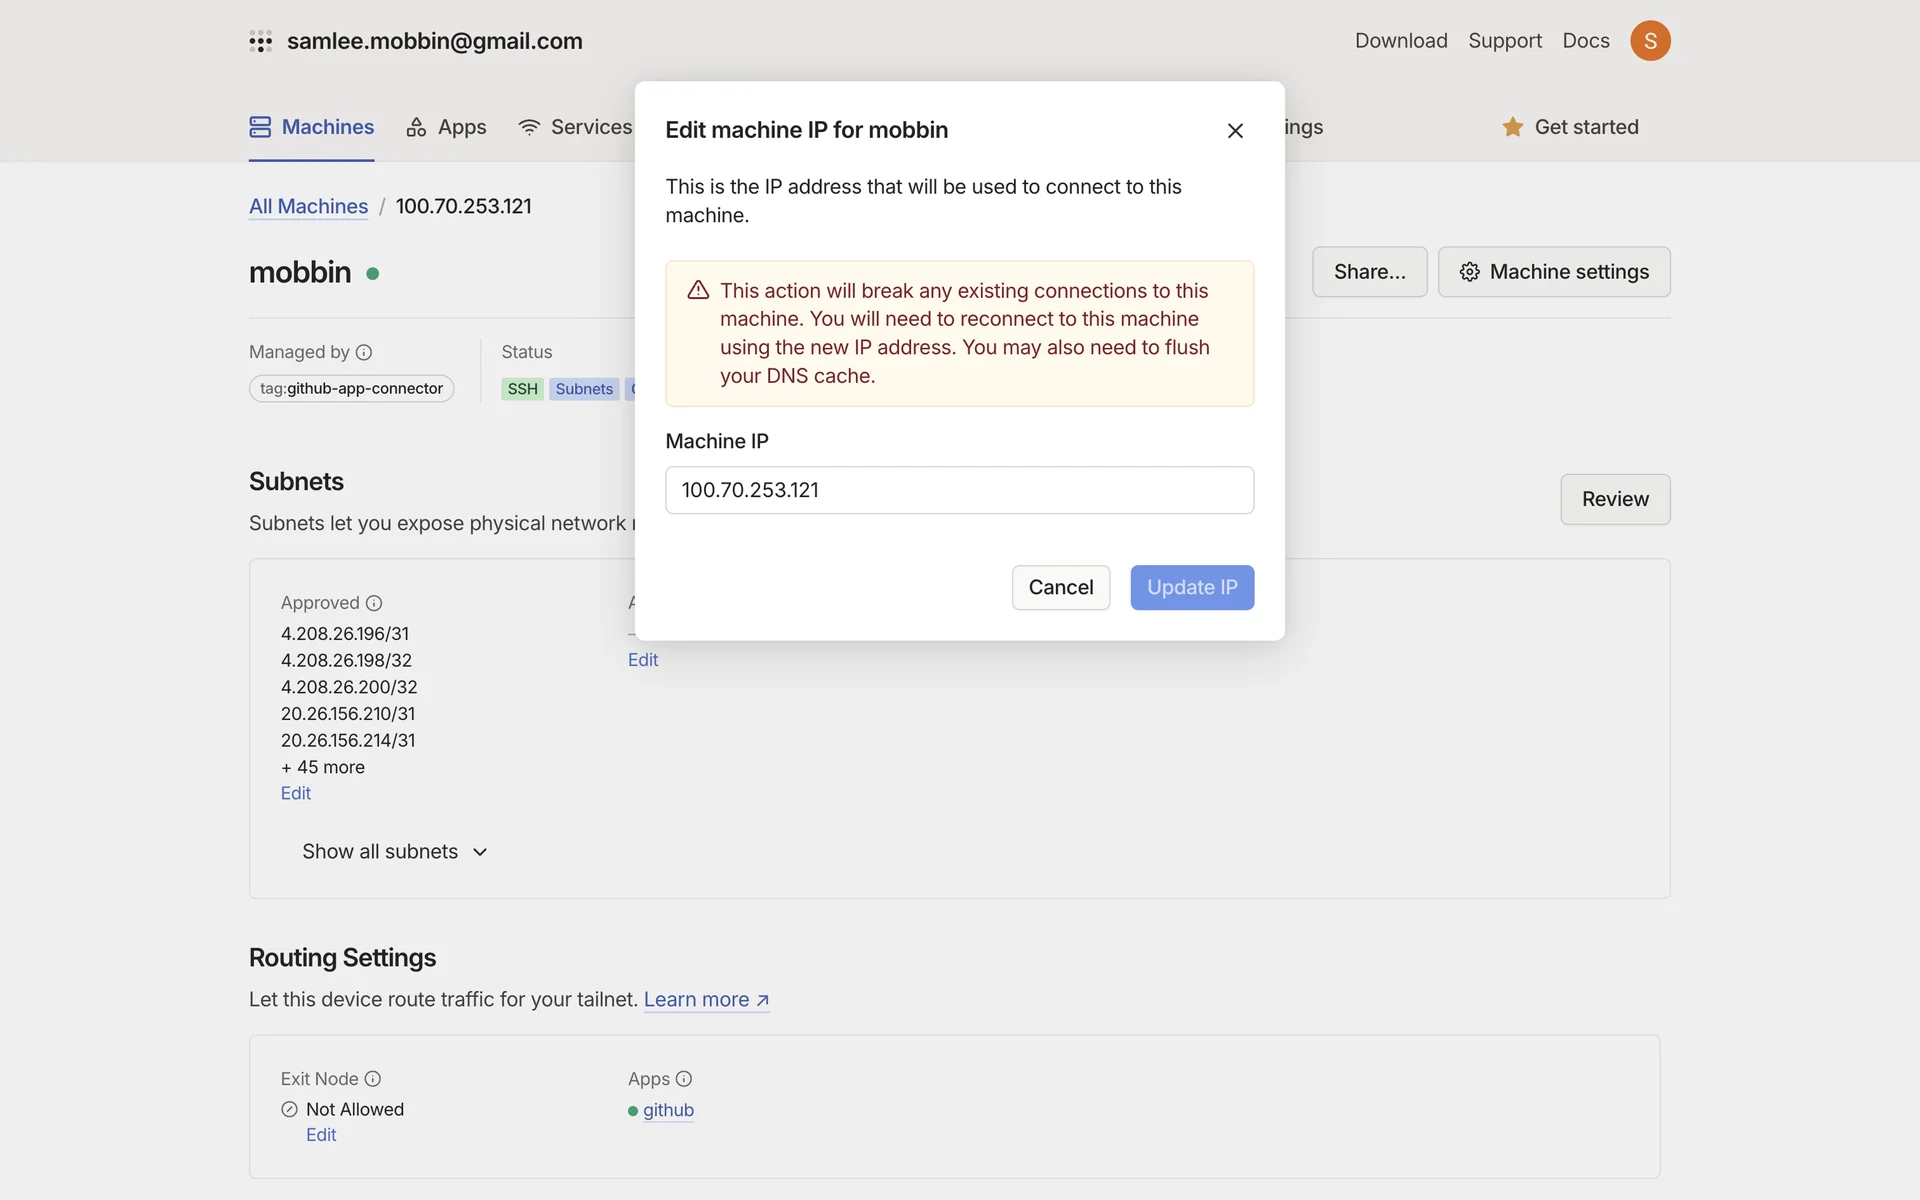Viewport: 1920px width, 1200px height.
Task: Click the Exit Node info icon
Action: pos(373,1079)
